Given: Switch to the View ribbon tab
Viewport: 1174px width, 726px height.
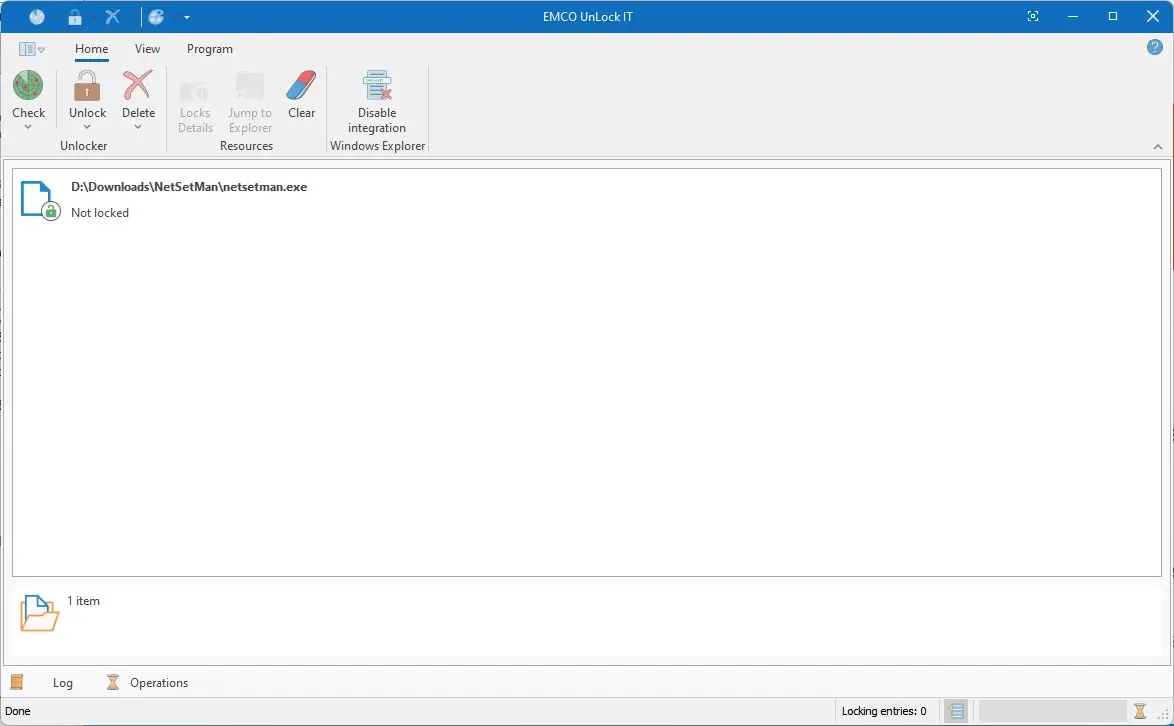Looking at the screenshot, I should 147,49.
